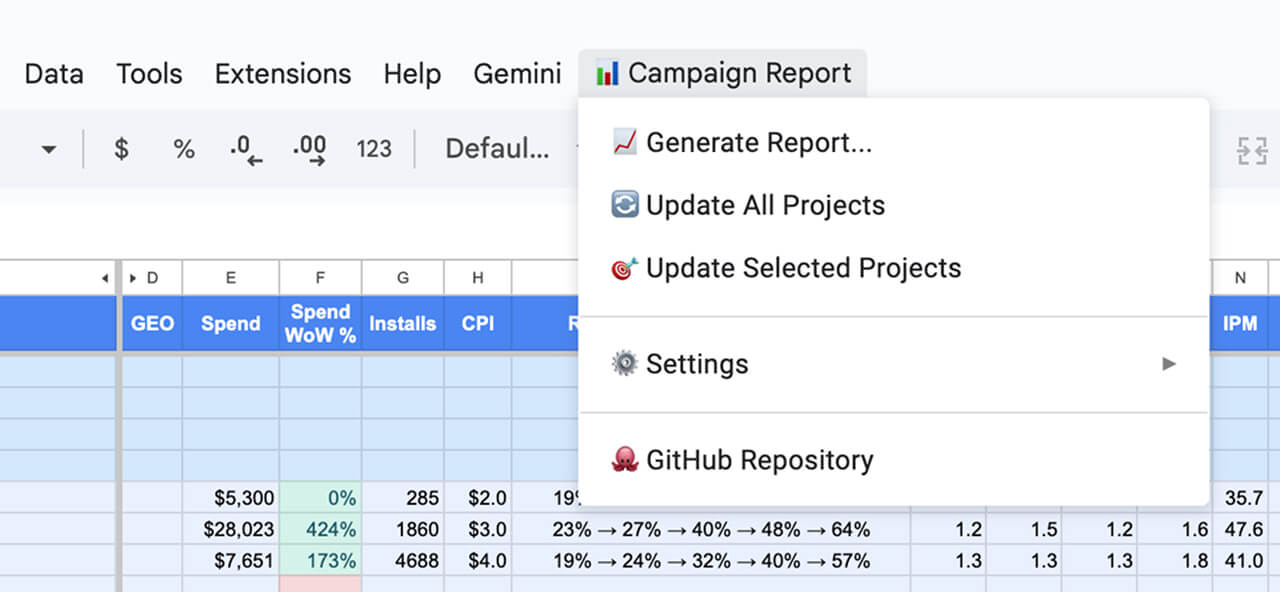Expand hidden columns arrow beside column D
Viewport: 1280px width, 592px height.
pyautogui.click(x=133, y=278)
